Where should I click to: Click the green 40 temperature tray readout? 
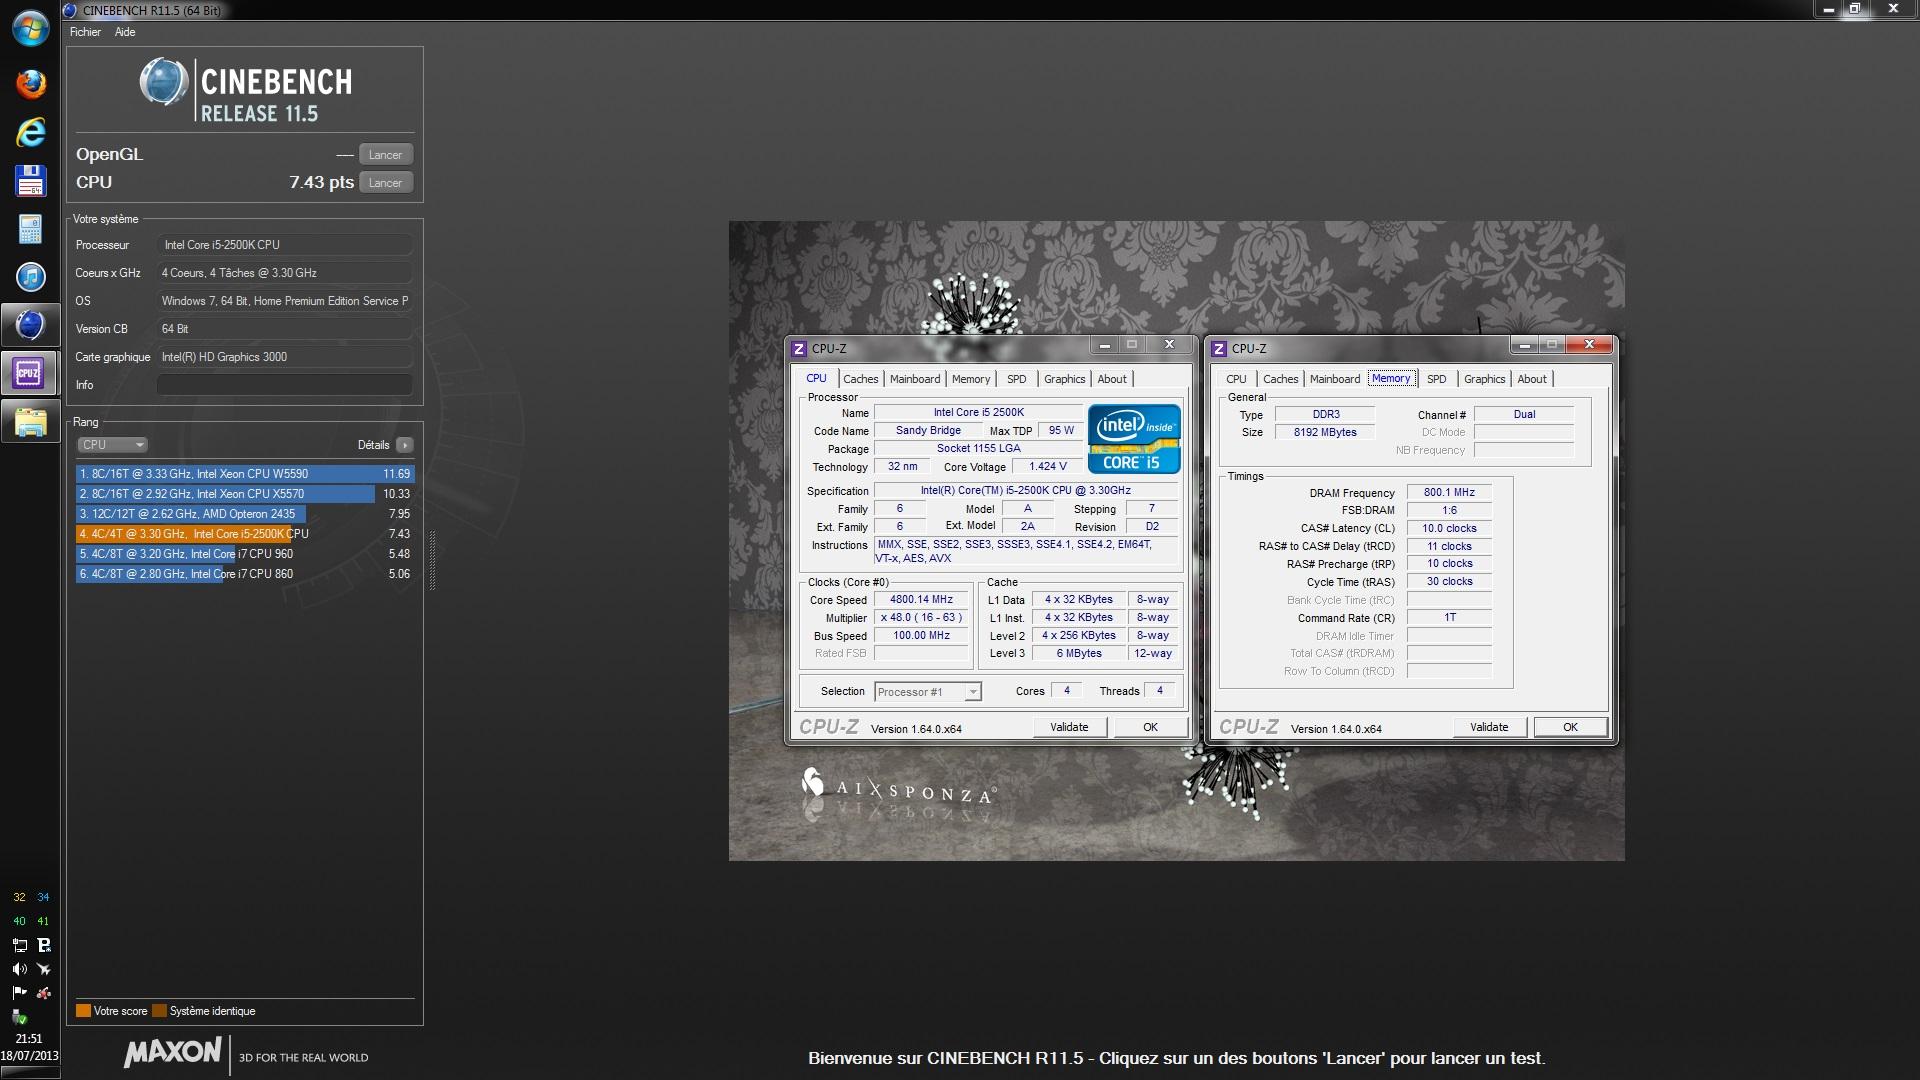[19, 921]
